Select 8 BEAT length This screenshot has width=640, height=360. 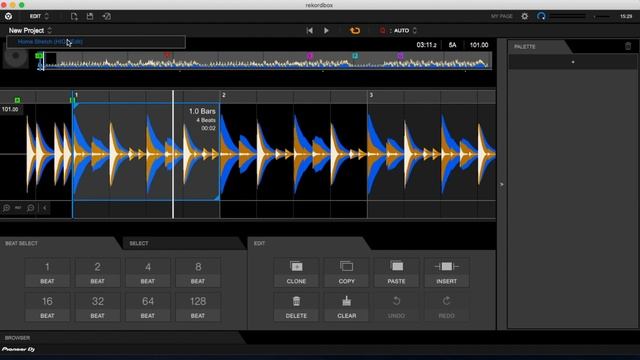coord(198,272)
